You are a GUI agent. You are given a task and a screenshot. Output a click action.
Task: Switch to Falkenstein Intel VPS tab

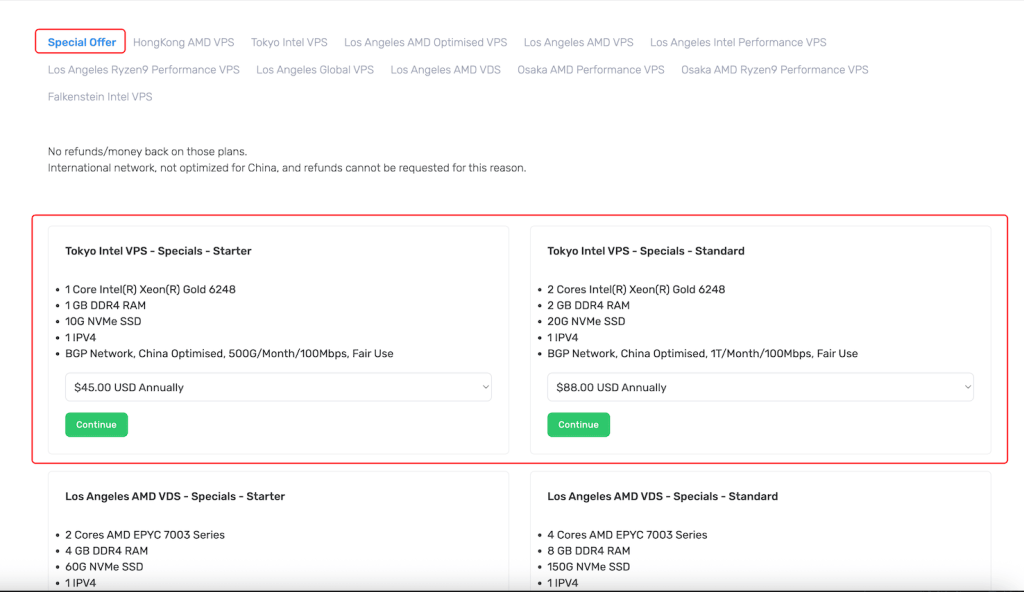pyautogui.click(x=100, y=97)
